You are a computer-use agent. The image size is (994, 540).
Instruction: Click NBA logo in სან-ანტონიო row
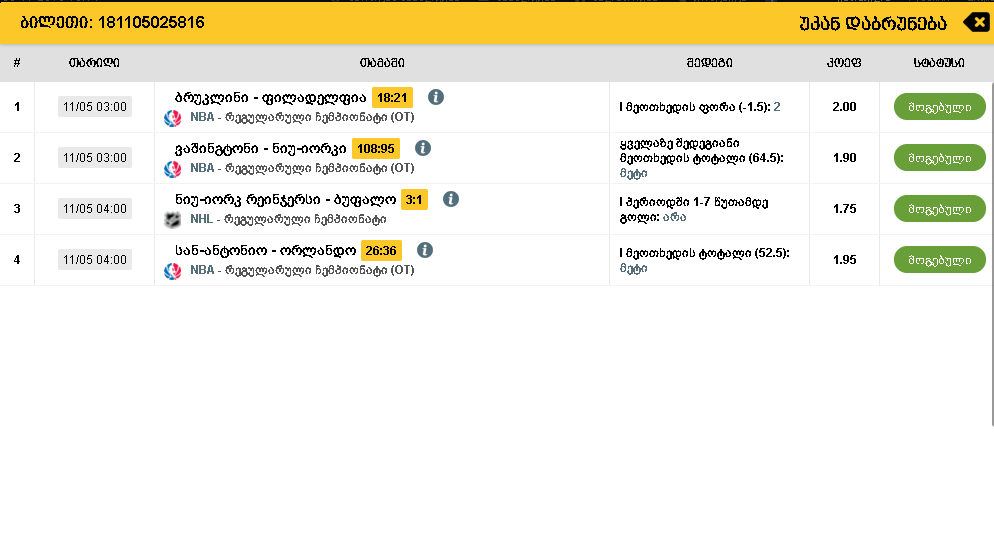pos(172,271)
